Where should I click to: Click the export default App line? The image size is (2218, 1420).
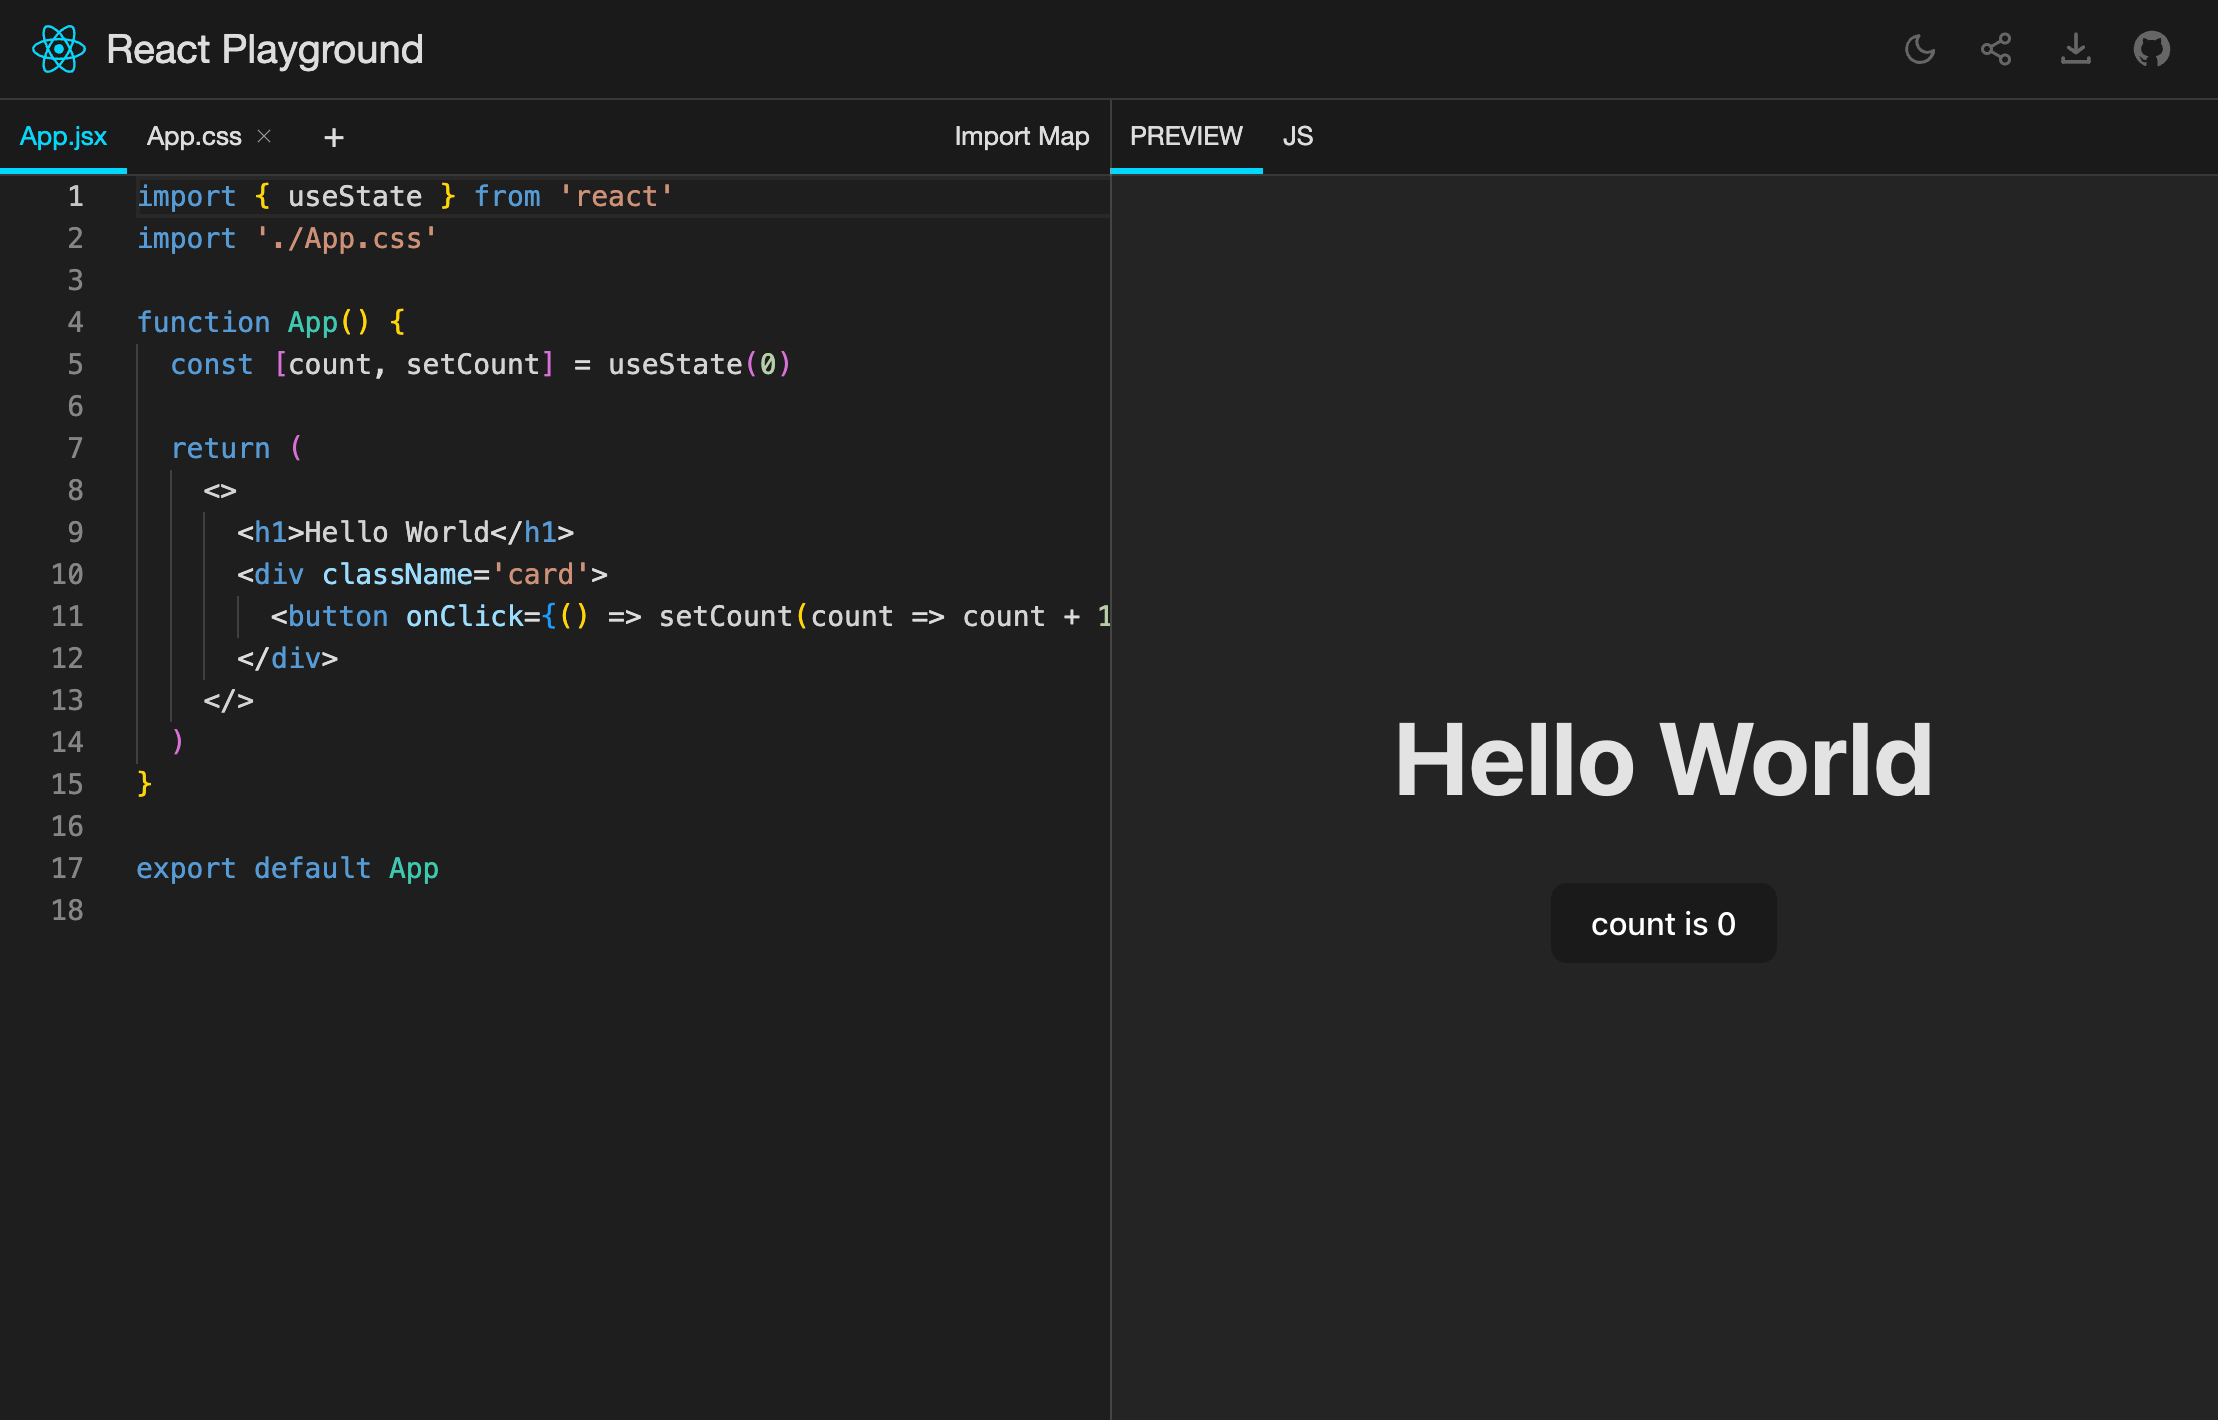(x=287, y=868)
